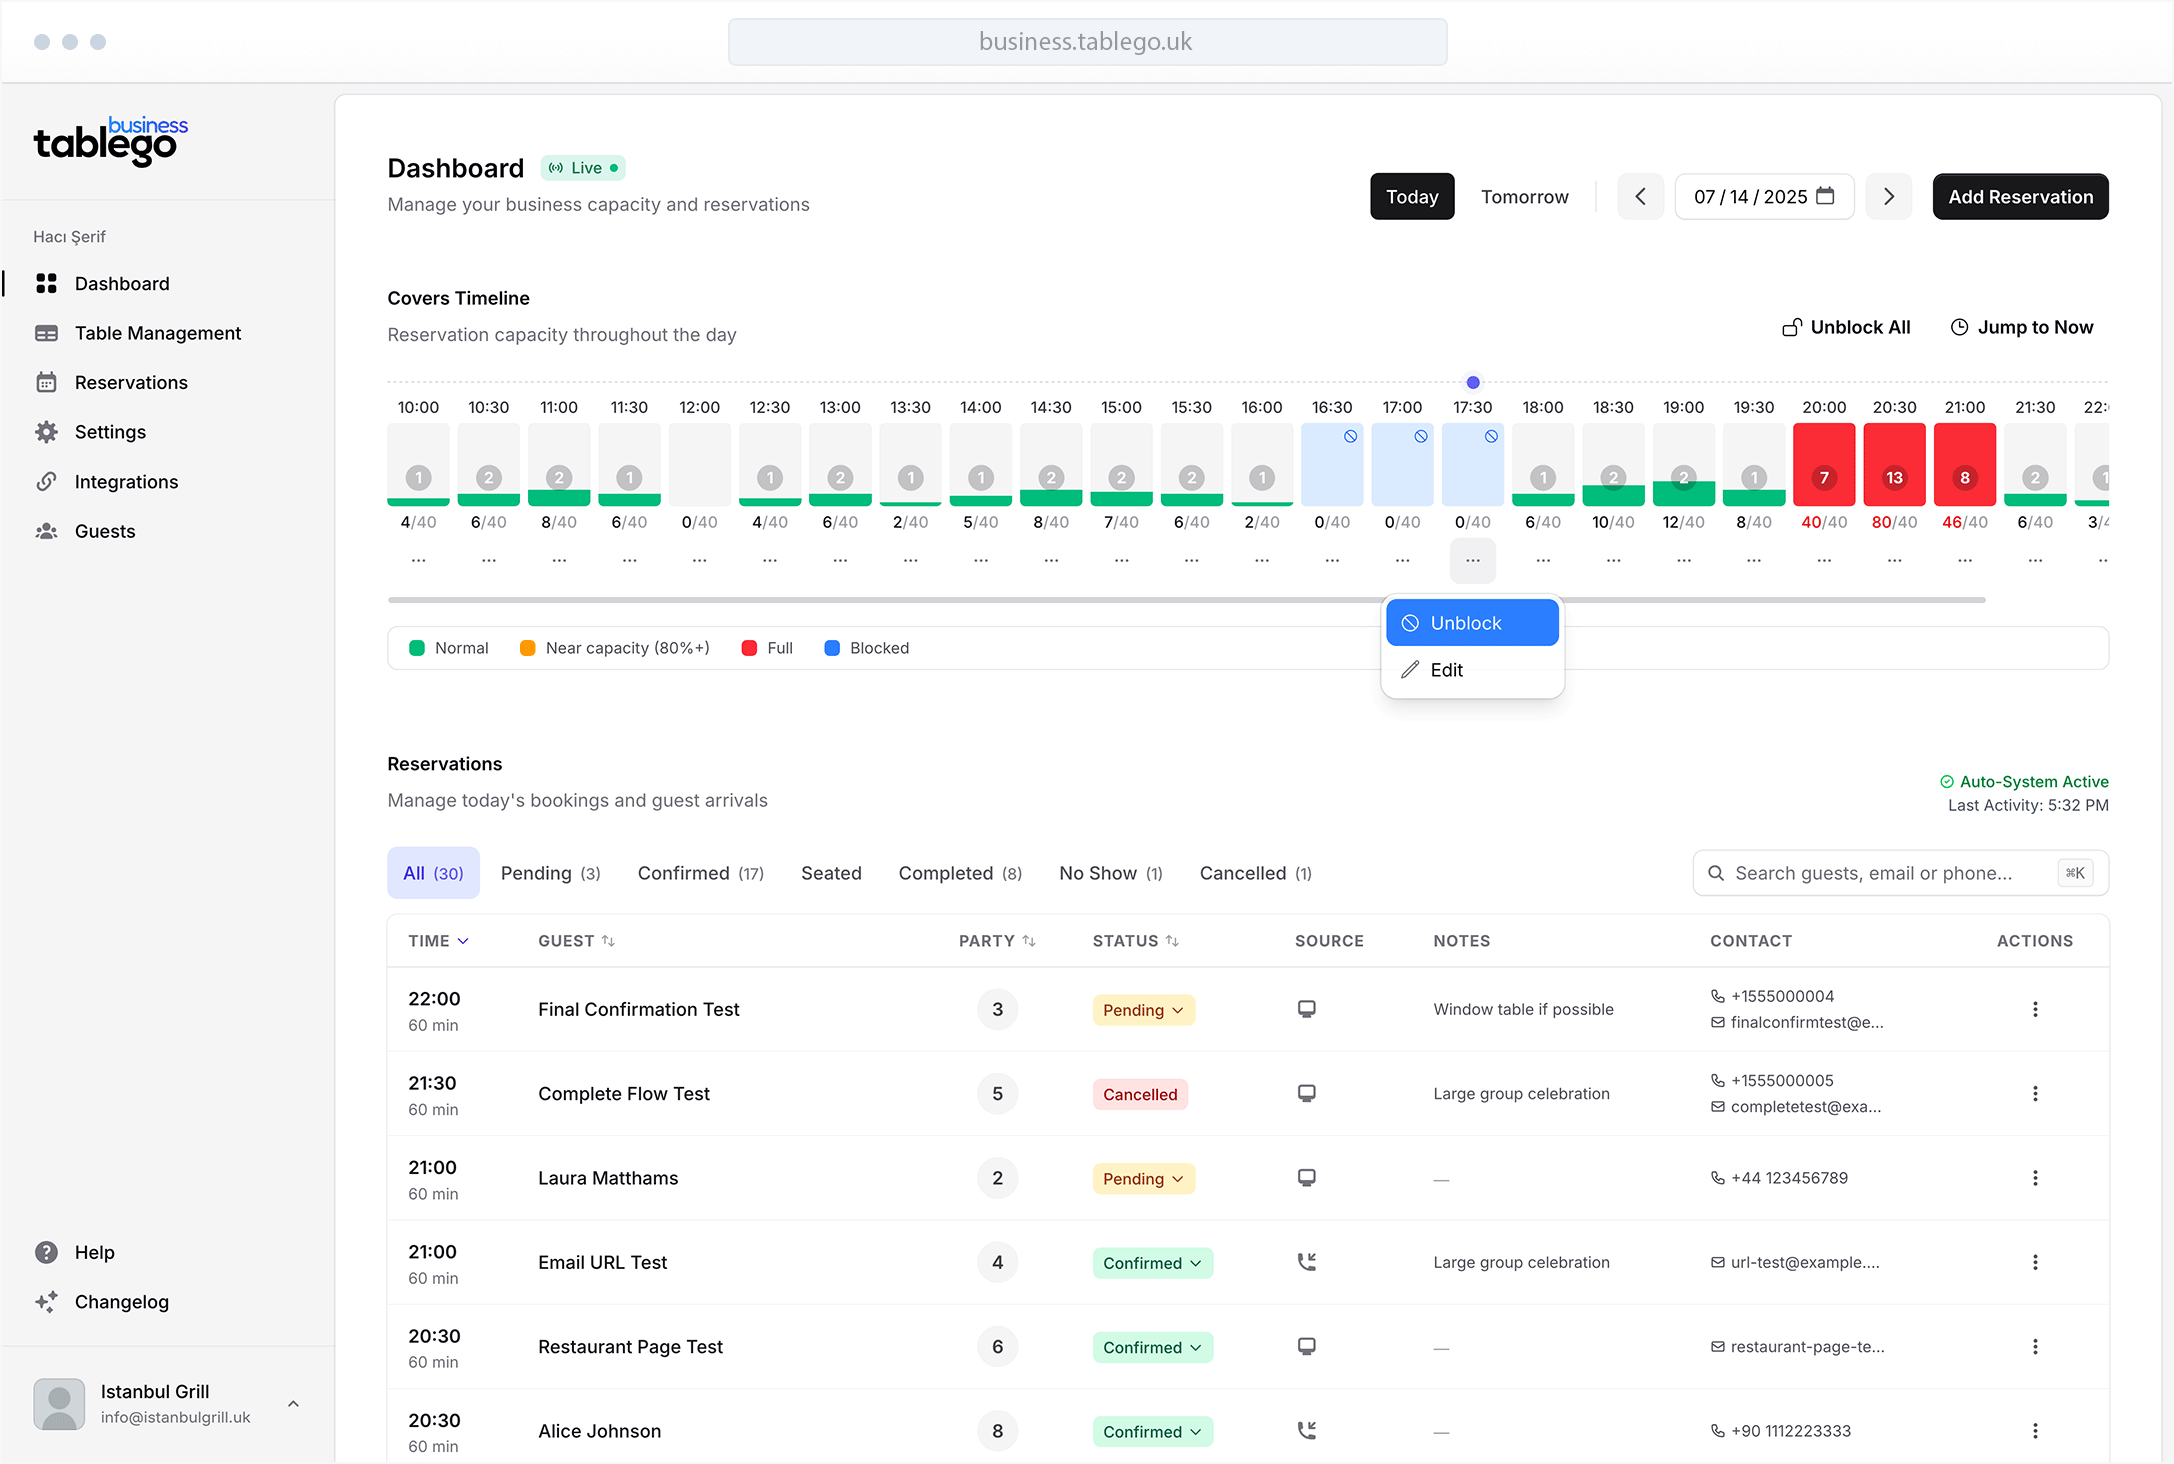Click the Add Reservation button

tap(2020, 196)
